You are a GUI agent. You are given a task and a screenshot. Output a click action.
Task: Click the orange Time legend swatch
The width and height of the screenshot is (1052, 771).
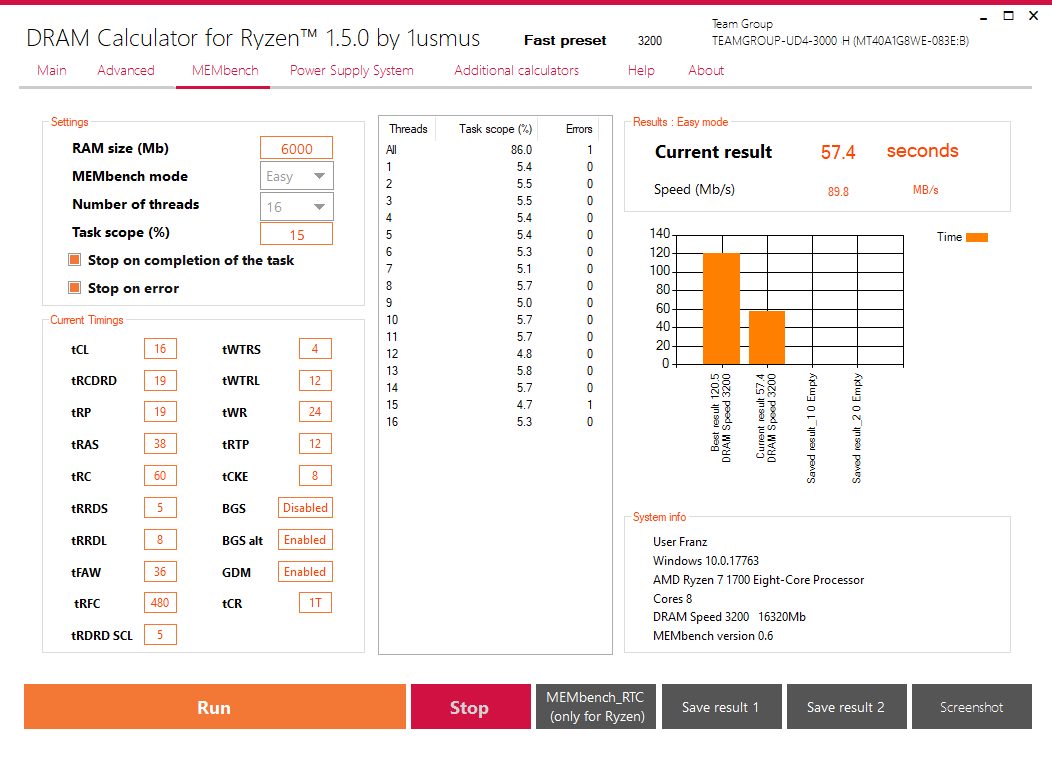click(x=977, y=237)
